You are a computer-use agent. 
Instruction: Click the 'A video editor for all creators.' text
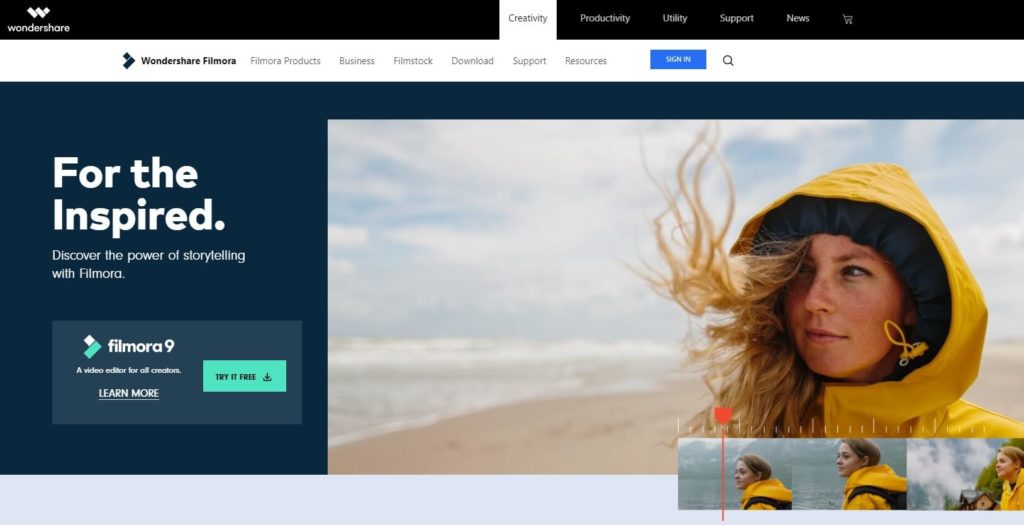point(129,370)
